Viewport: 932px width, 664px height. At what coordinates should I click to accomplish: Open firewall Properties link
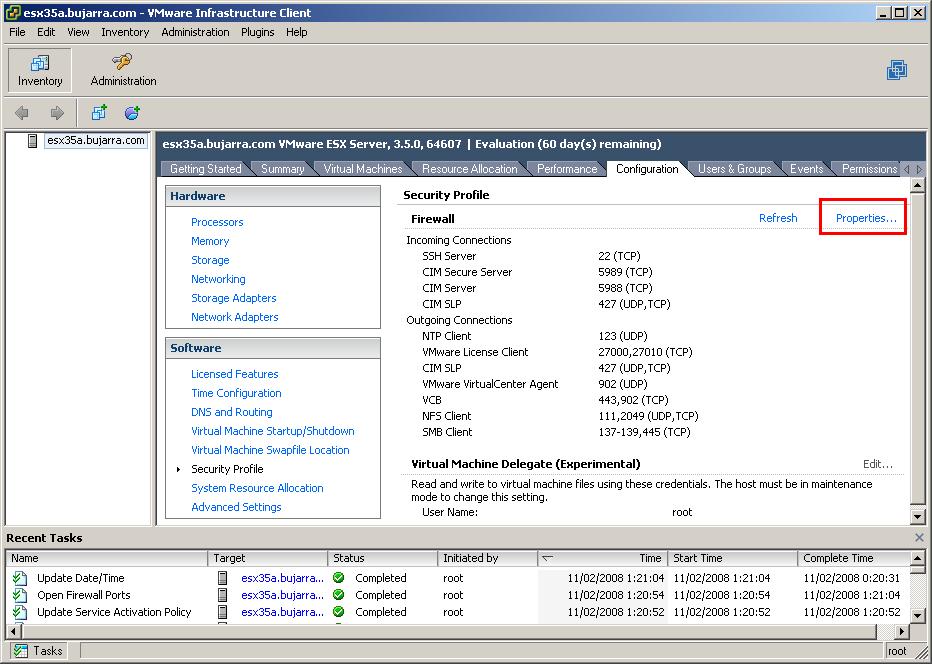point(866,218)
